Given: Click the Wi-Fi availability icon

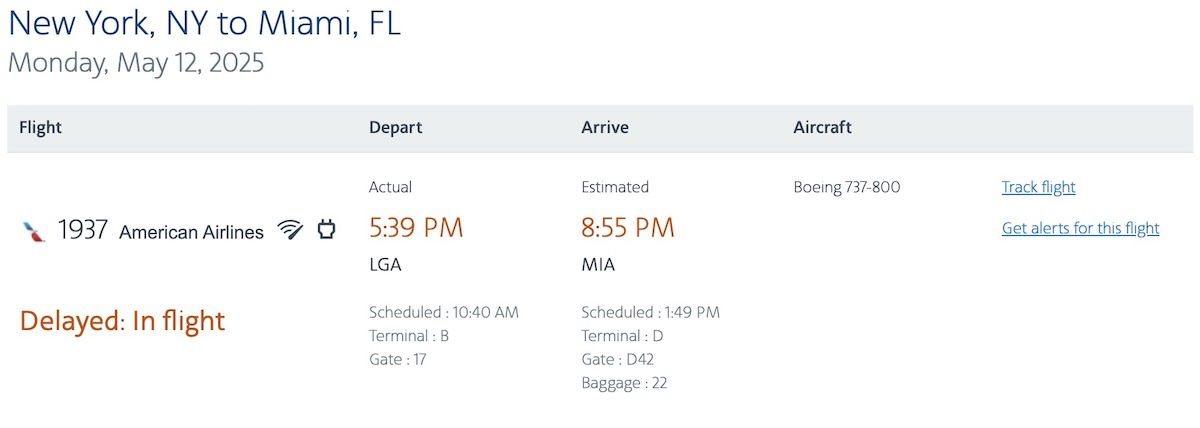Looking at the screenshot, I should tap(291, 231).
